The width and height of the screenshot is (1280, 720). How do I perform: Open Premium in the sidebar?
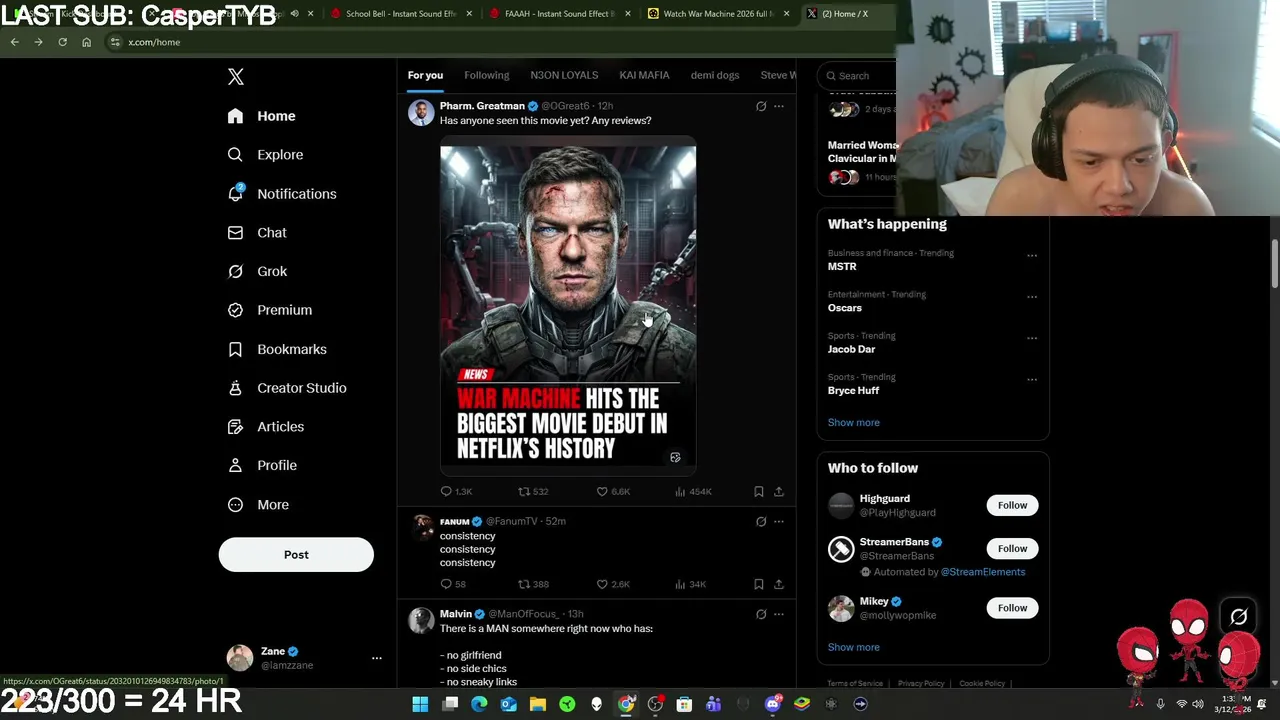pos(270,310)
